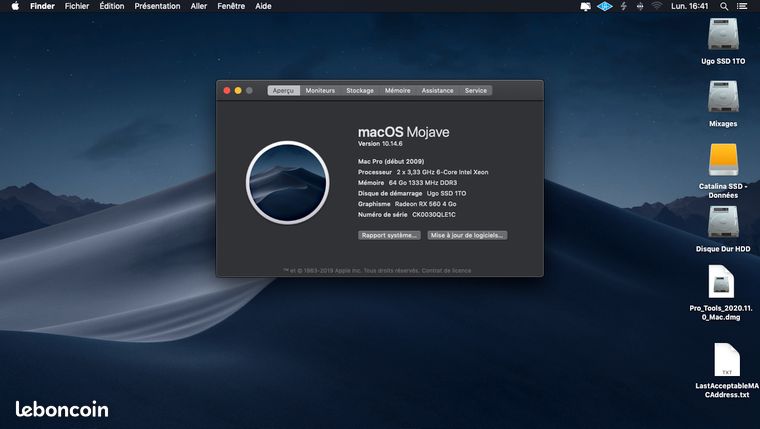Image resolution: width=760 pixels, height=429 pixels.
Task: Switch to the Aperçu tab
Action: click(284, 91)
